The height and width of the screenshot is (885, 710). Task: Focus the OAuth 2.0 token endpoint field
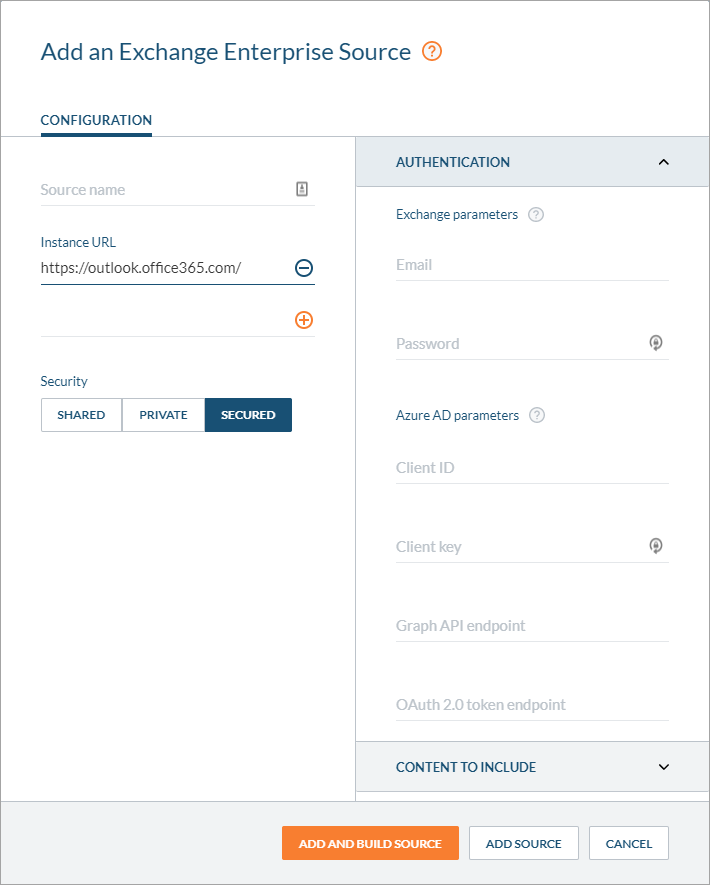click(532, 704)
